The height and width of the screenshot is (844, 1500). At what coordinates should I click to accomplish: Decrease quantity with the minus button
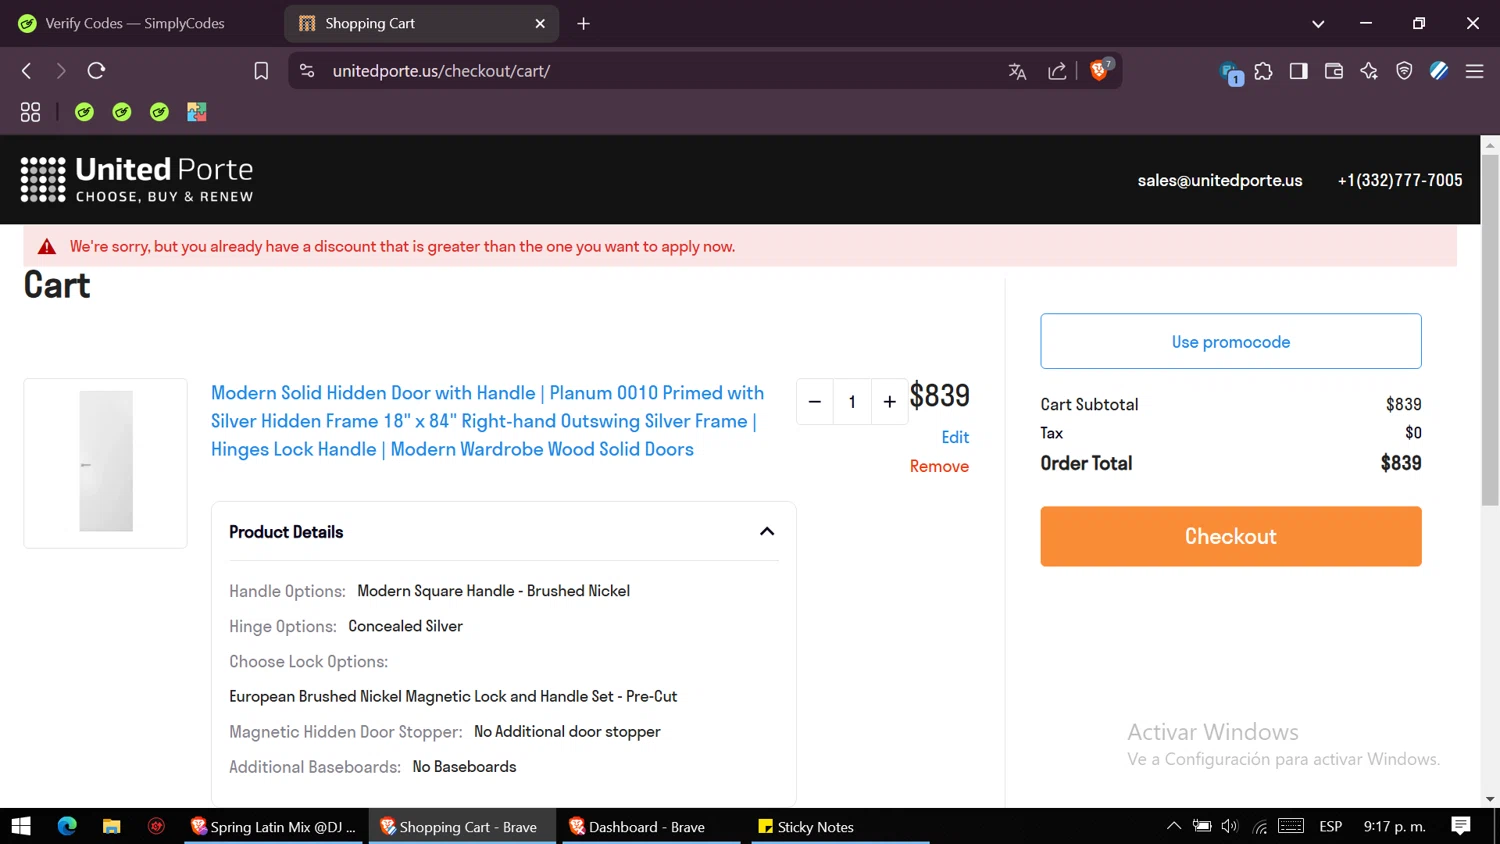coord(814,402)
